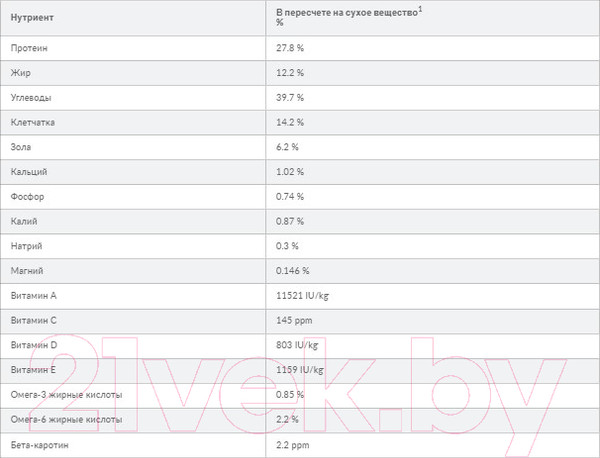Click the 1.02 % calcium value
The width and height of the screenshot is (600, 458).
point(290,172)
